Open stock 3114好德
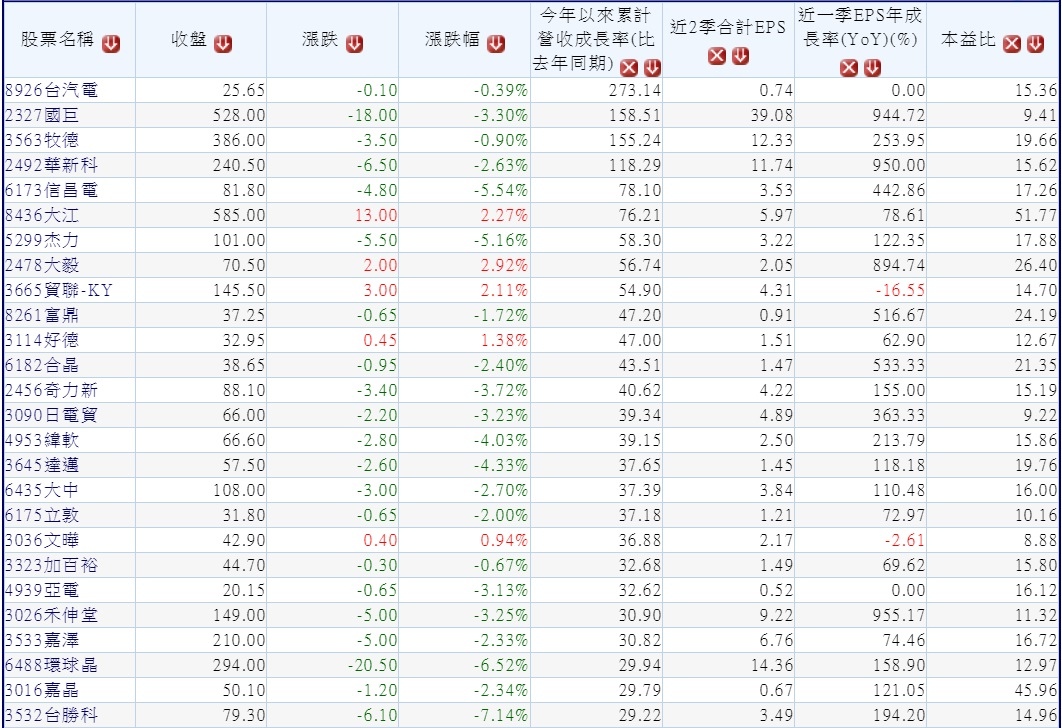The width and height of the screenshot is (1062, 728). pyautogui.click(x=42, y=340)
